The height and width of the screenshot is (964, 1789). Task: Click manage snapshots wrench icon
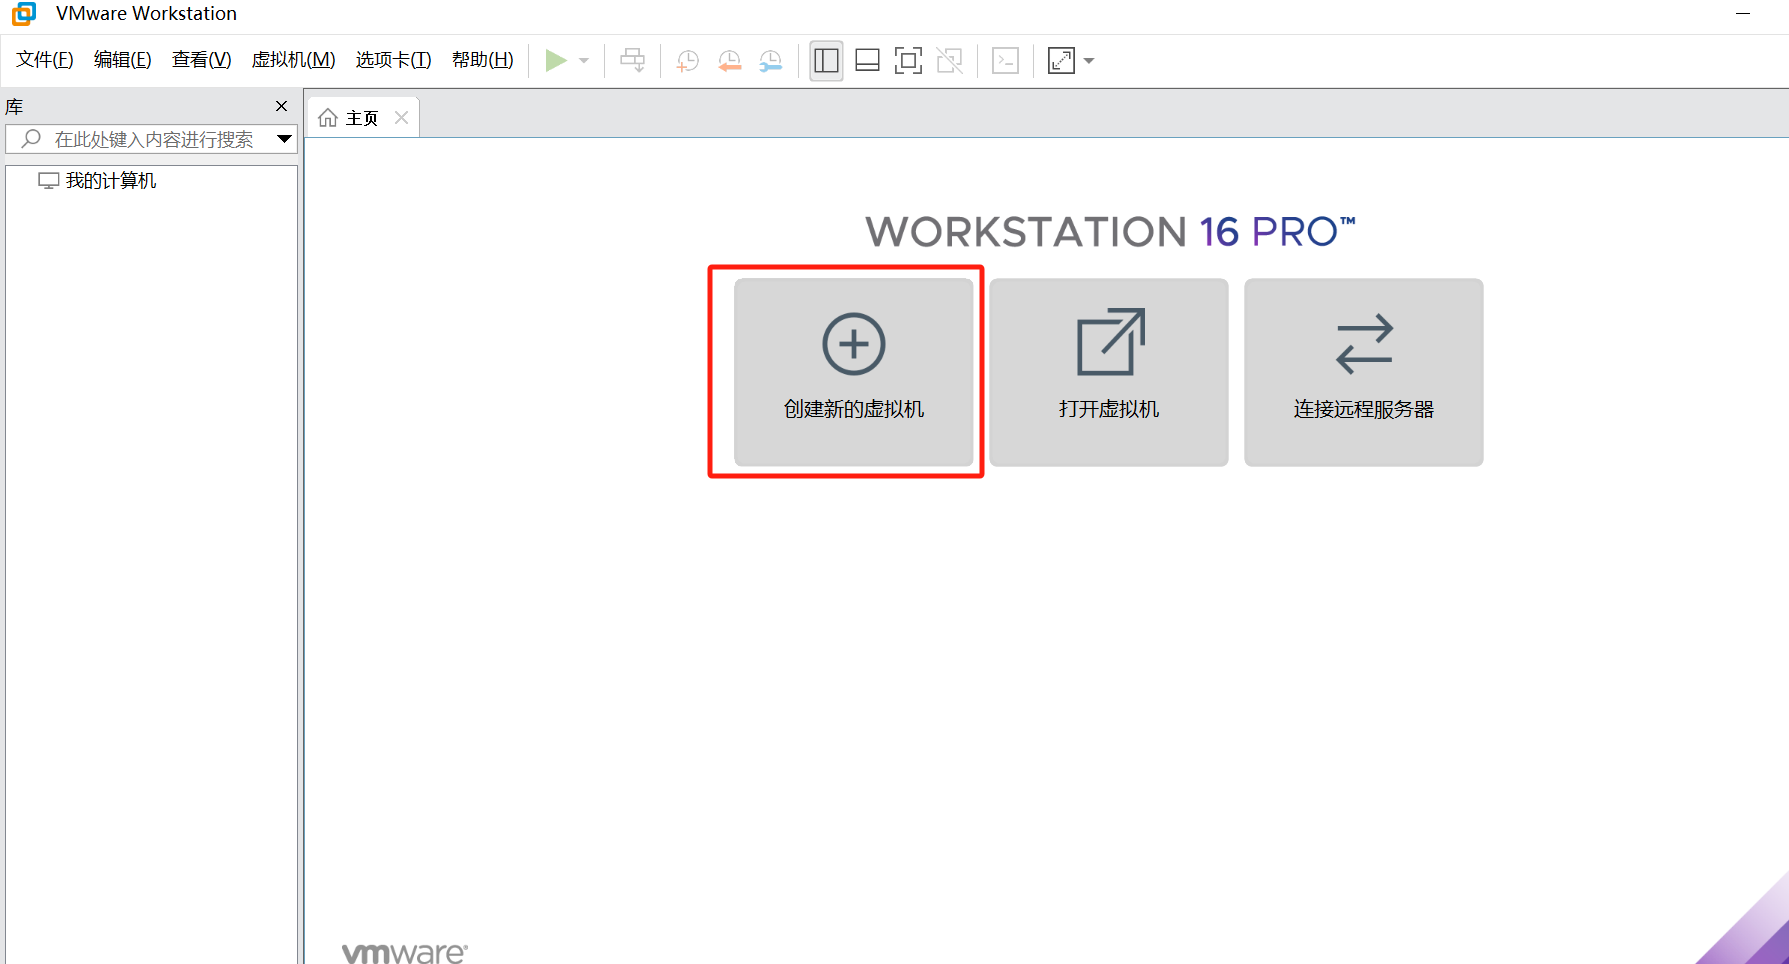click(771, 61)
